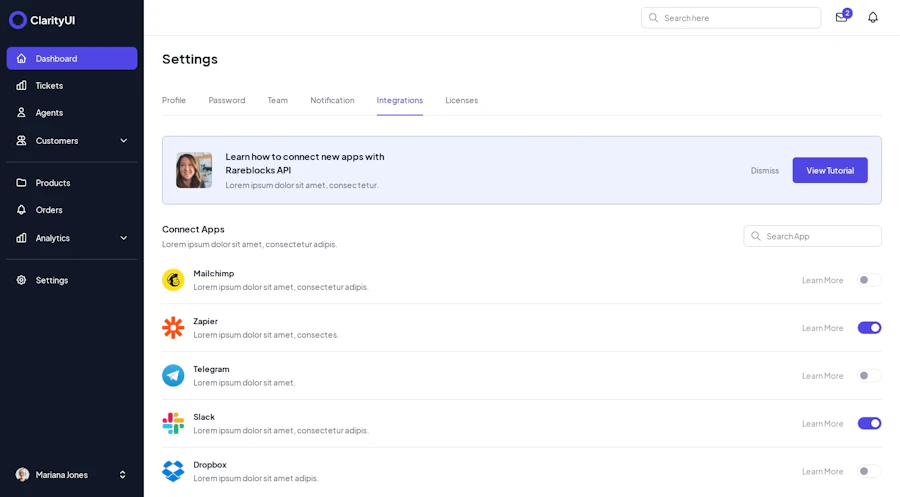Switch to the Team tab

(277, 100)
